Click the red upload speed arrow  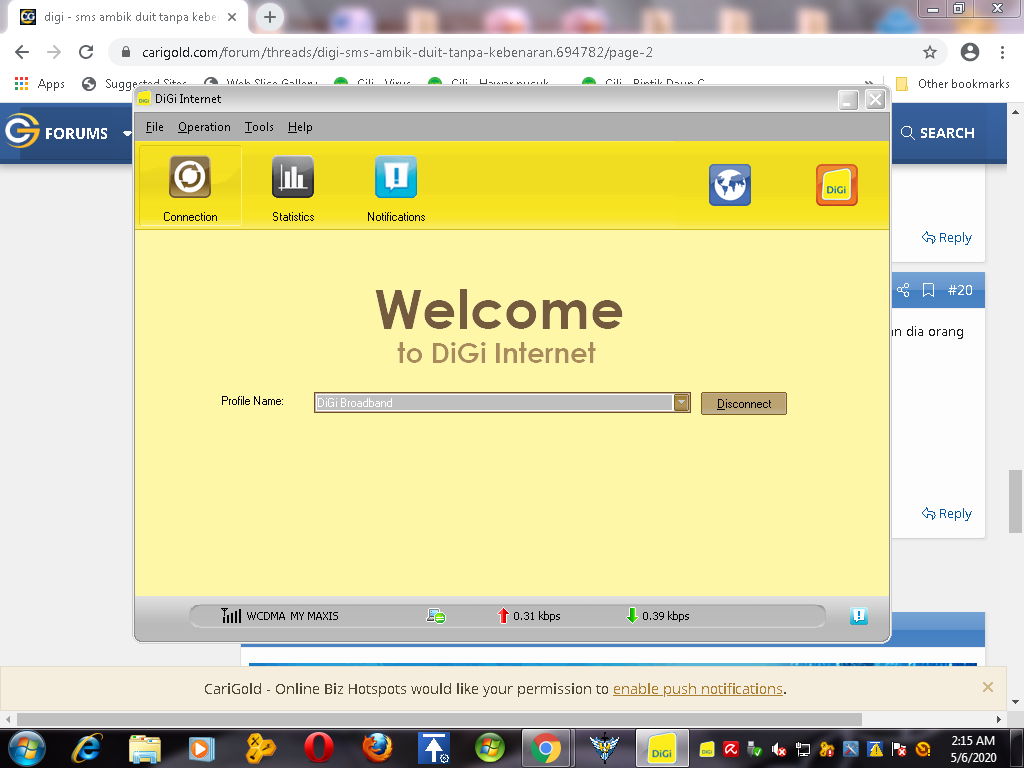pyautogui.click(x=503, y=615)
